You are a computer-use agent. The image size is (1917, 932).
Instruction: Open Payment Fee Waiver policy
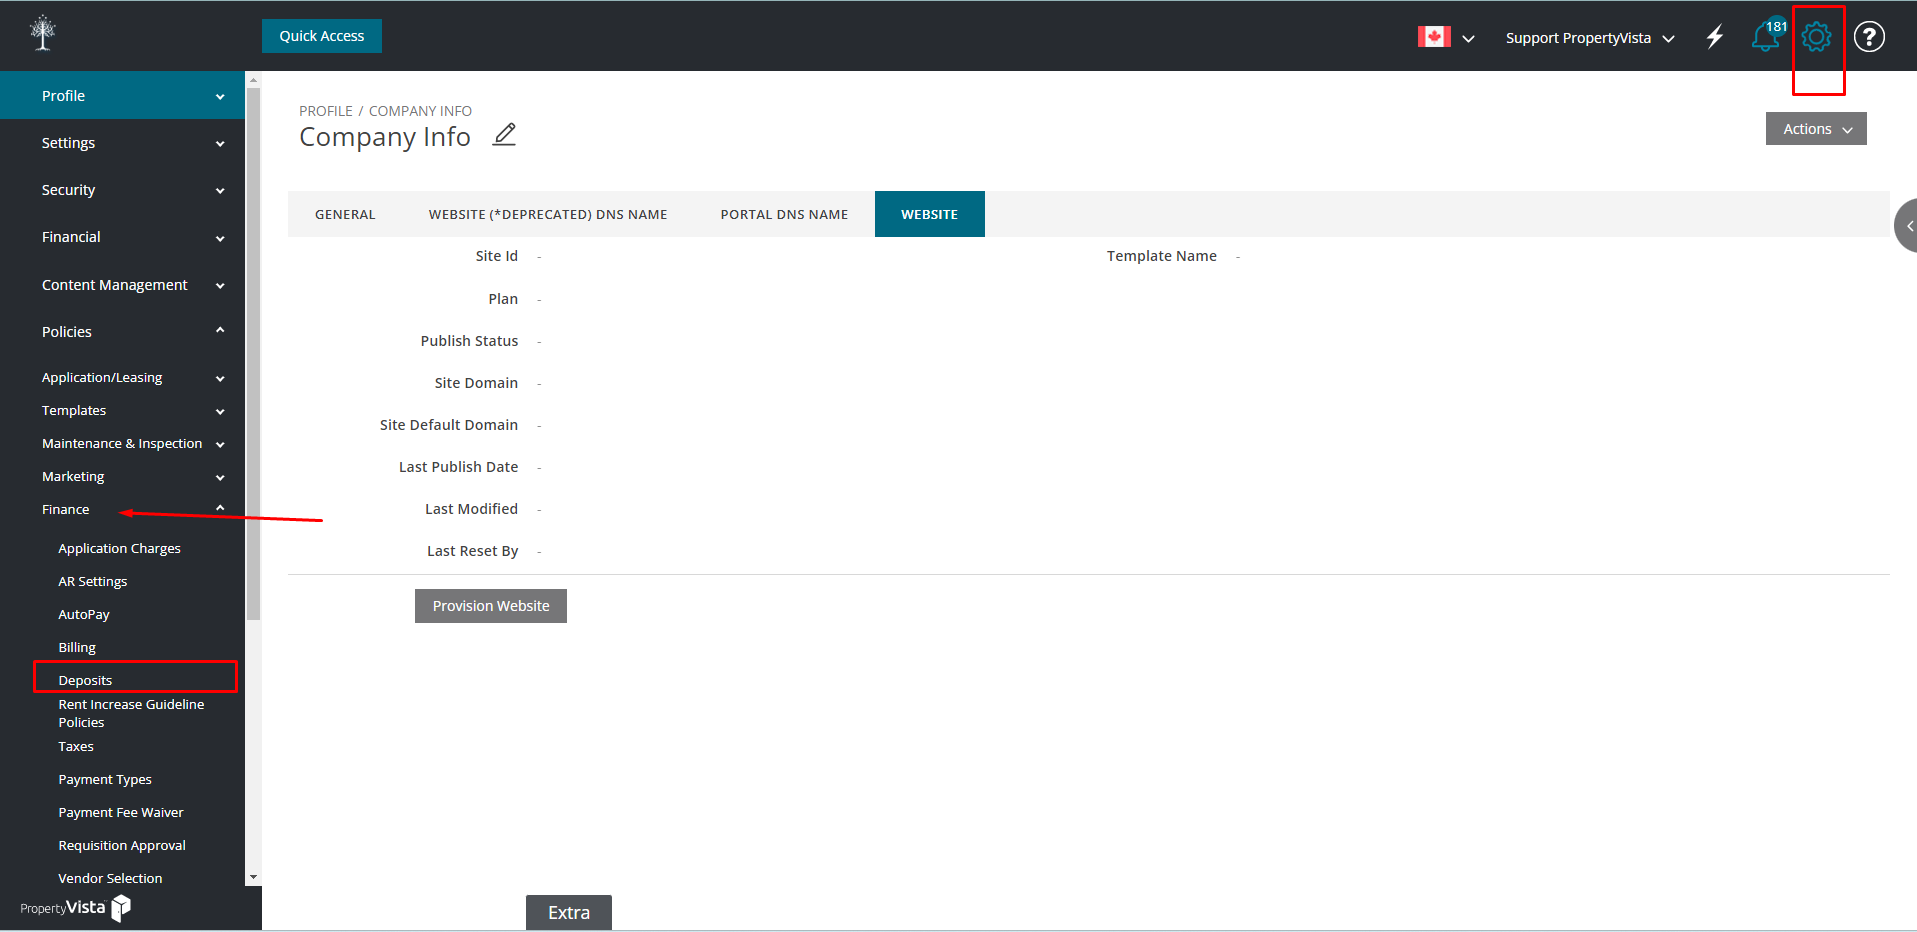(121, 813)
